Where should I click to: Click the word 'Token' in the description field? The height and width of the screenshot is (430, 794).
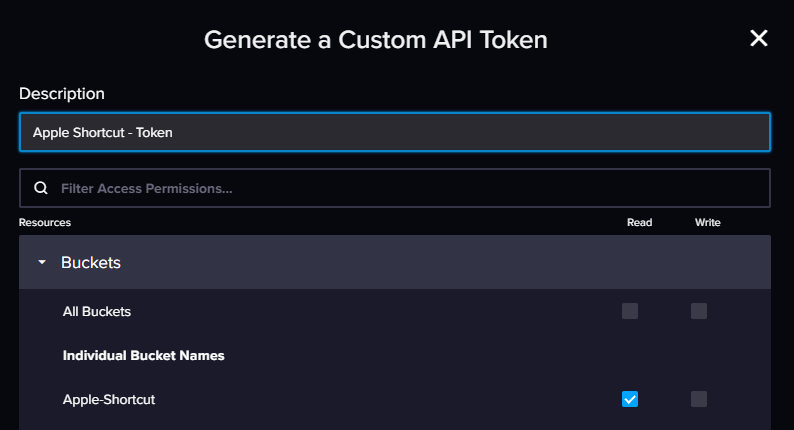(155, 132)
